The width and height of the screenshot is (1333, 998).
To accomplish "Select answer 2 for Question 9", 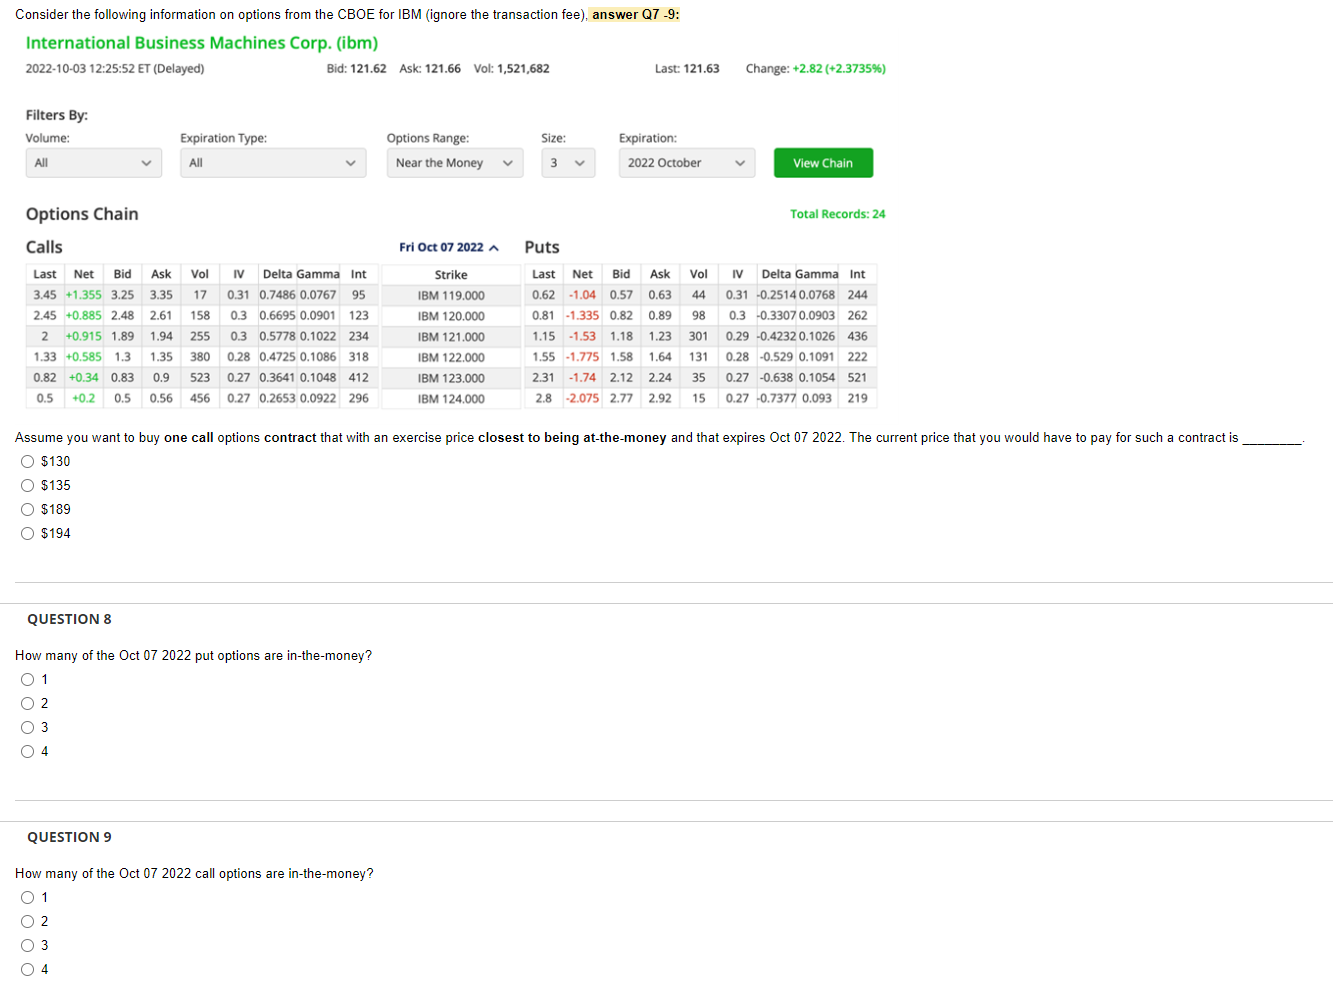I will pyautogui.click(x=28, y=921).
